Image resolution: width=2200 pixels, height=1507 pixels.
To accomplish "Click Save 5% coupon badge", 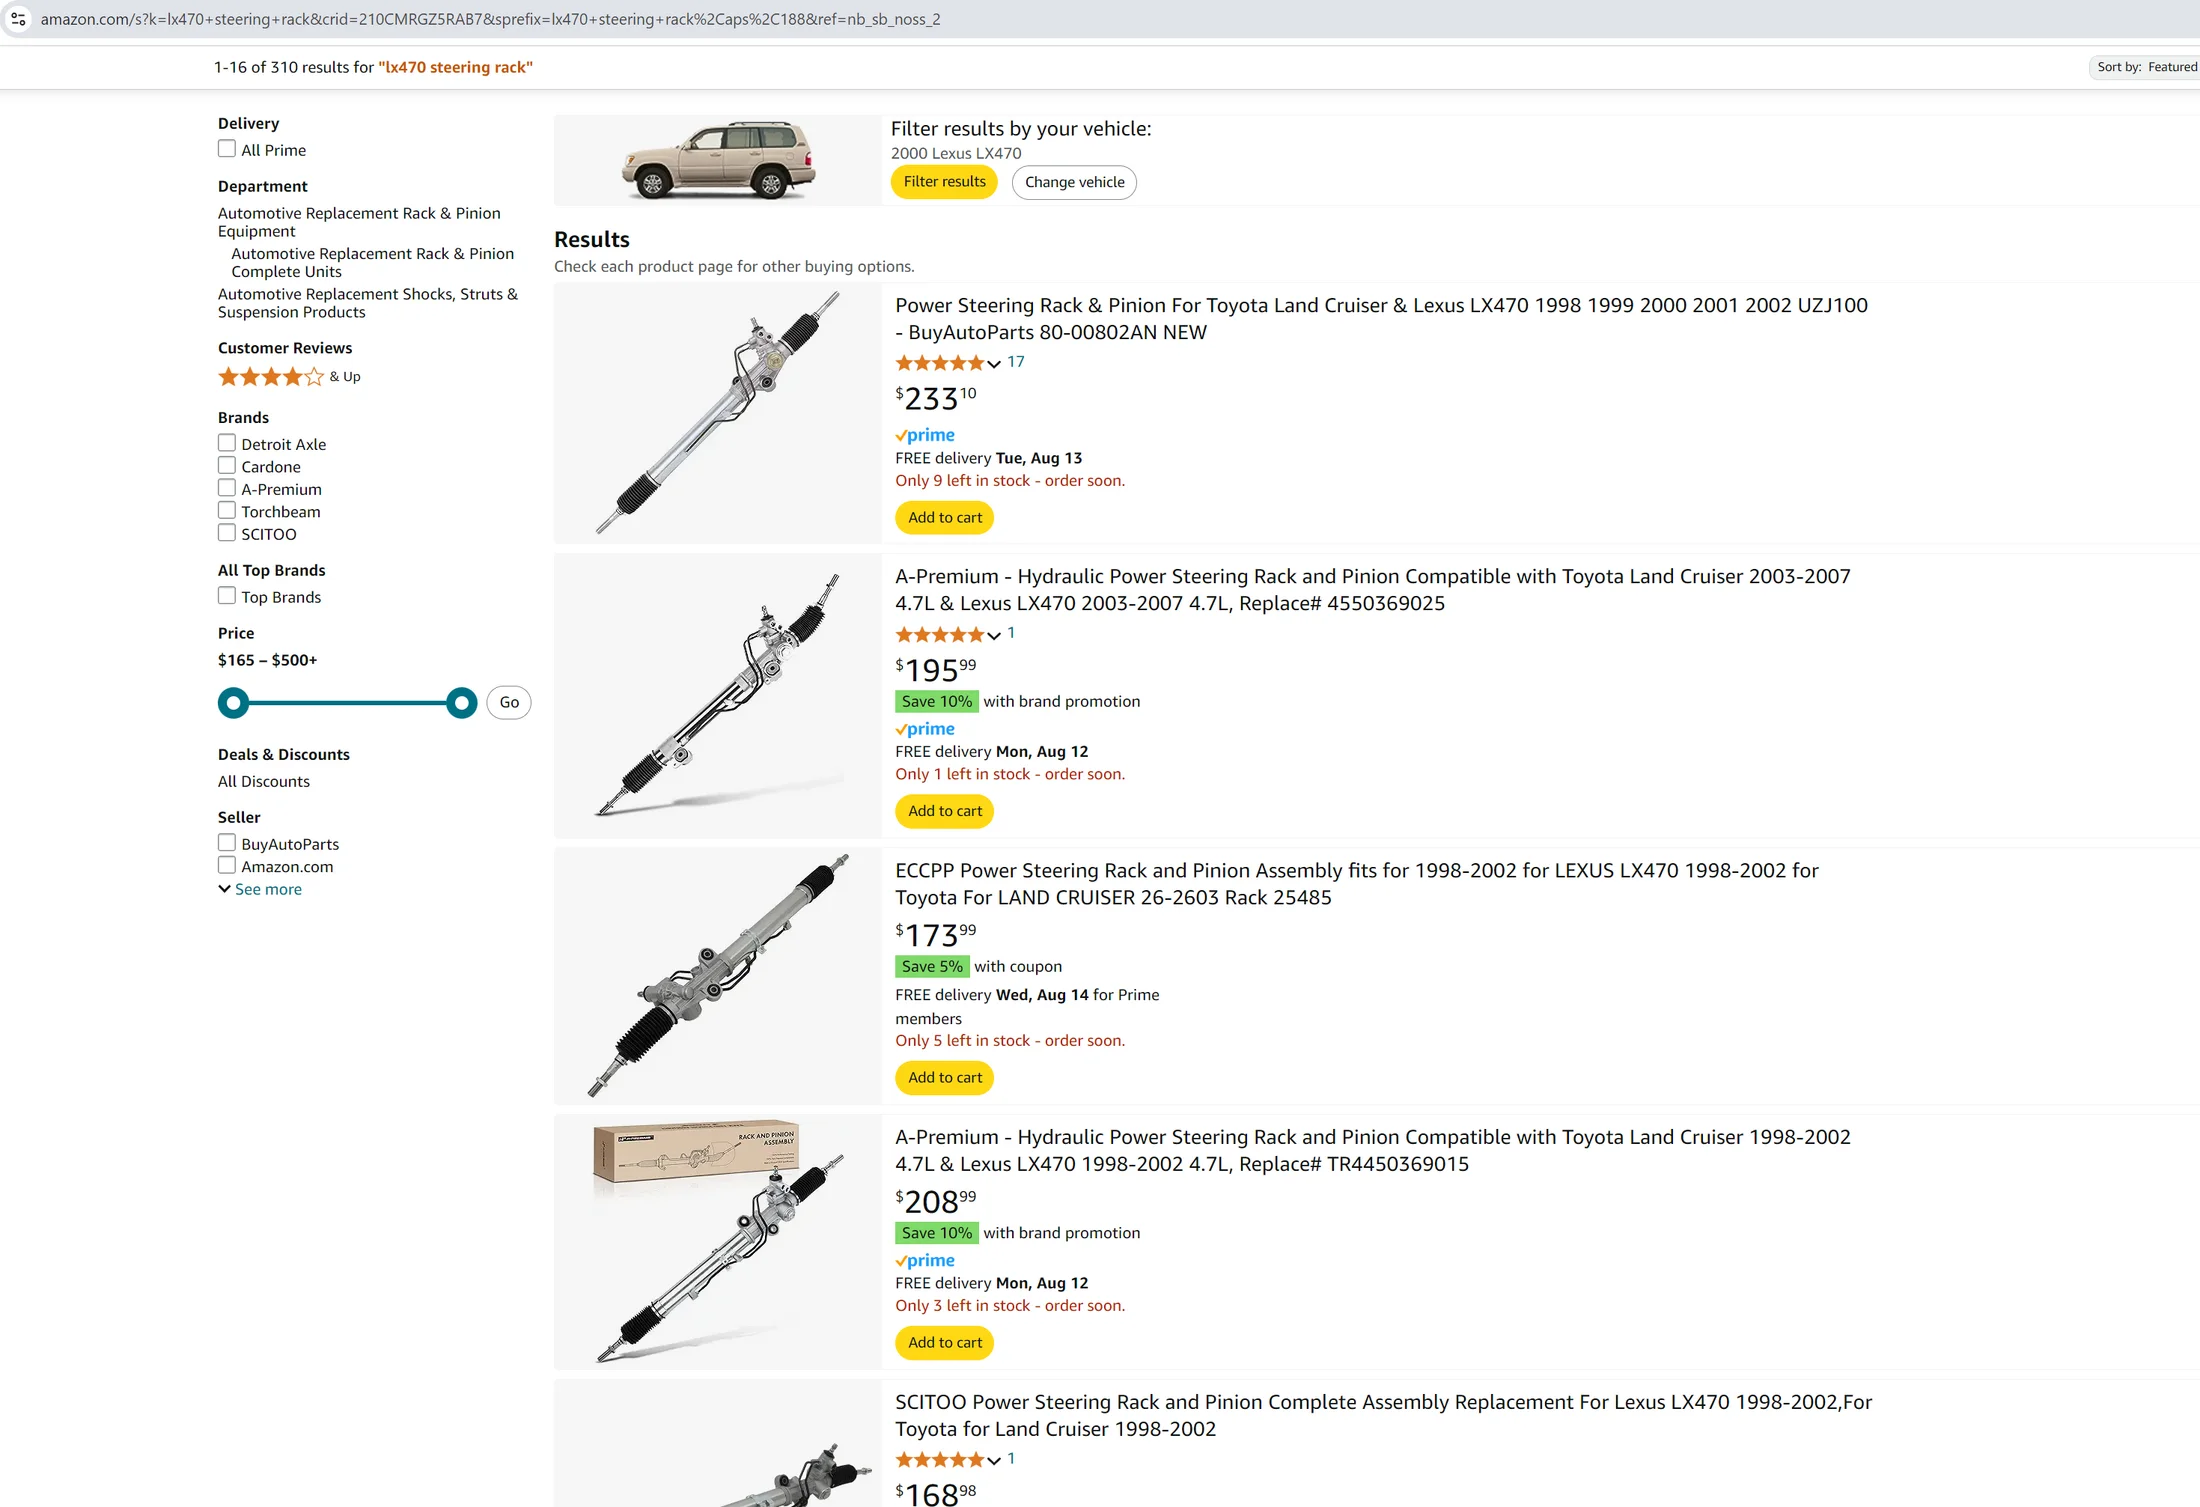I will point(932,966).
